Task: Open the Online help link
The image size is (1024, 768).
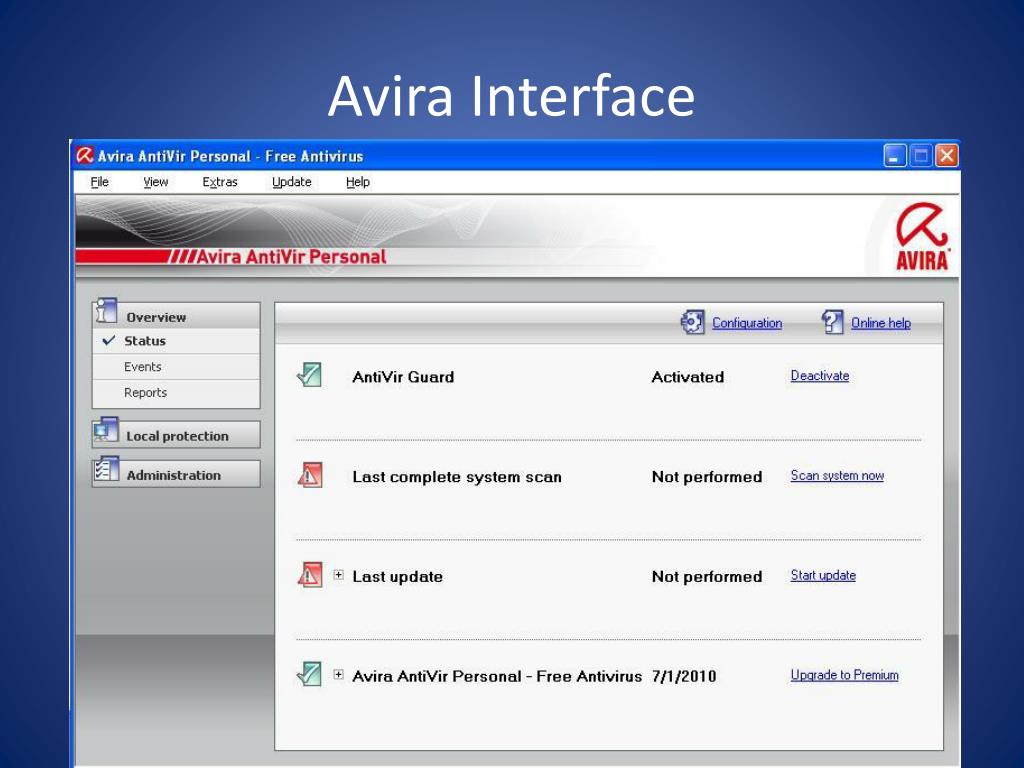Action: [x=880, y=323]
